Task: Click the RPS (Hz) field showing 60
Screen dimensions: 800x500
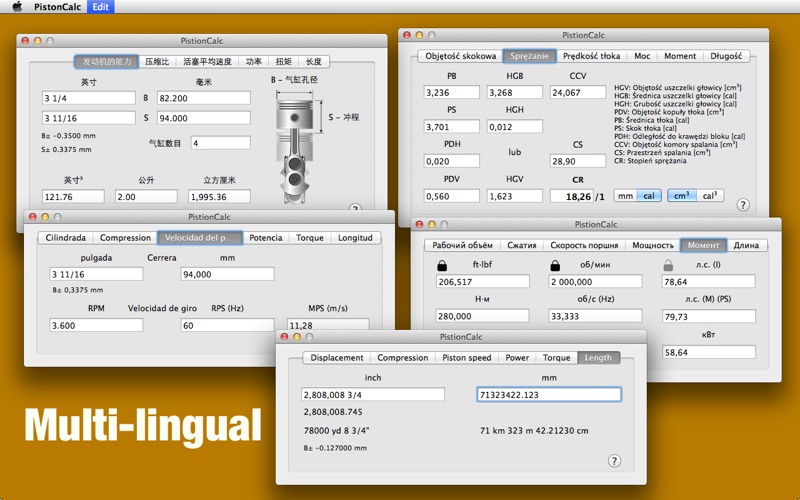Action: 227,326
